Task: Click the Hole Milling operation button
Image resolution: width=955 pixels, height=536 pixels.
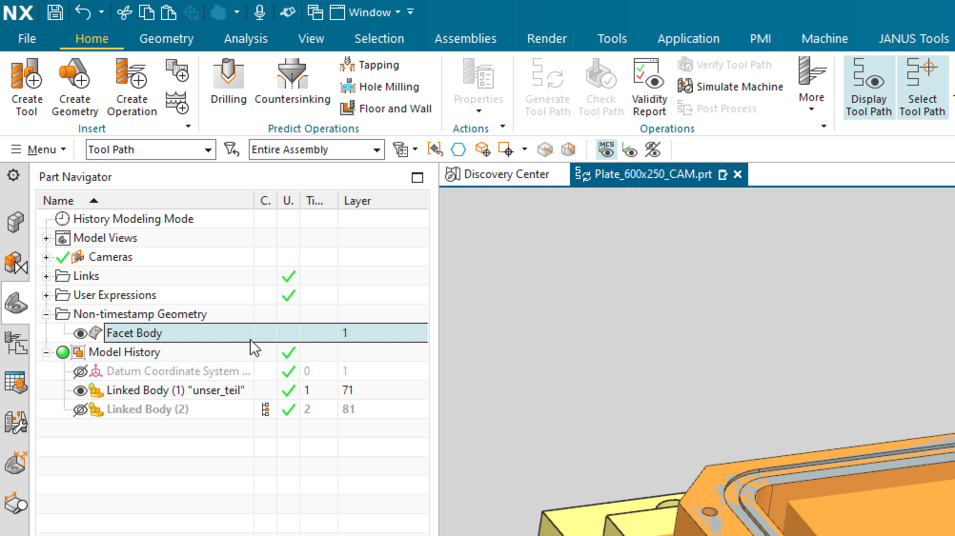Action: (380, 86)
